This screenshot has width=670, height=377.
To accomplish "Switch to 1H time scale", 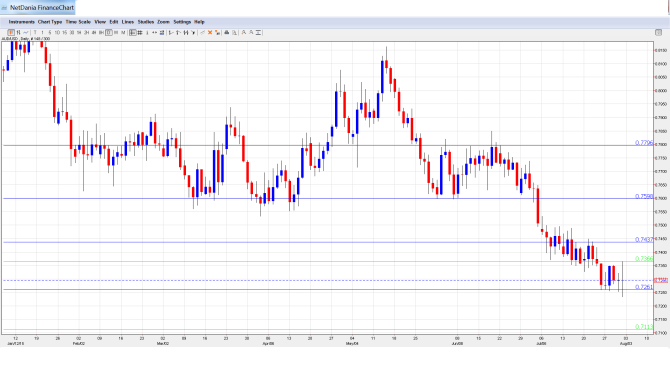I will click(79, 32).
